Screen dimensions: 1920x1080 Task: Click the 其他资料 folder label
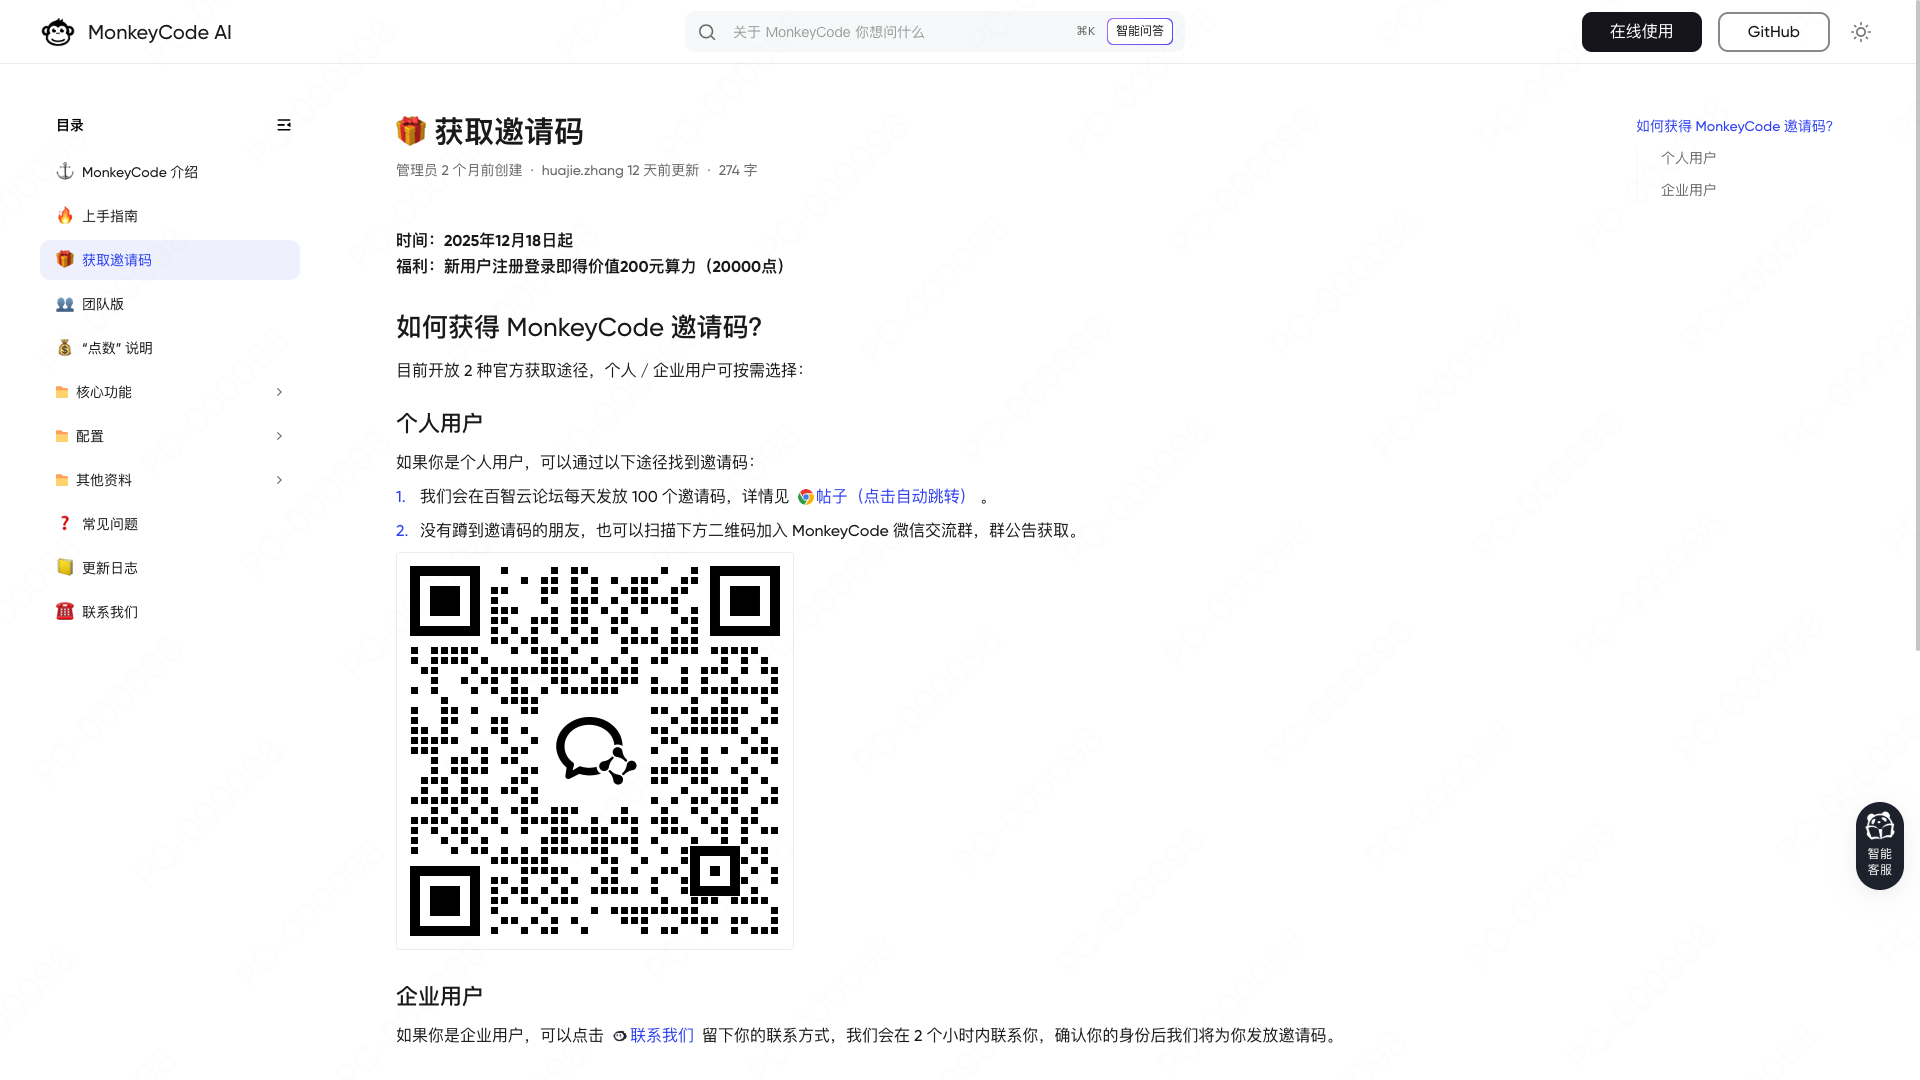(104, 480)
